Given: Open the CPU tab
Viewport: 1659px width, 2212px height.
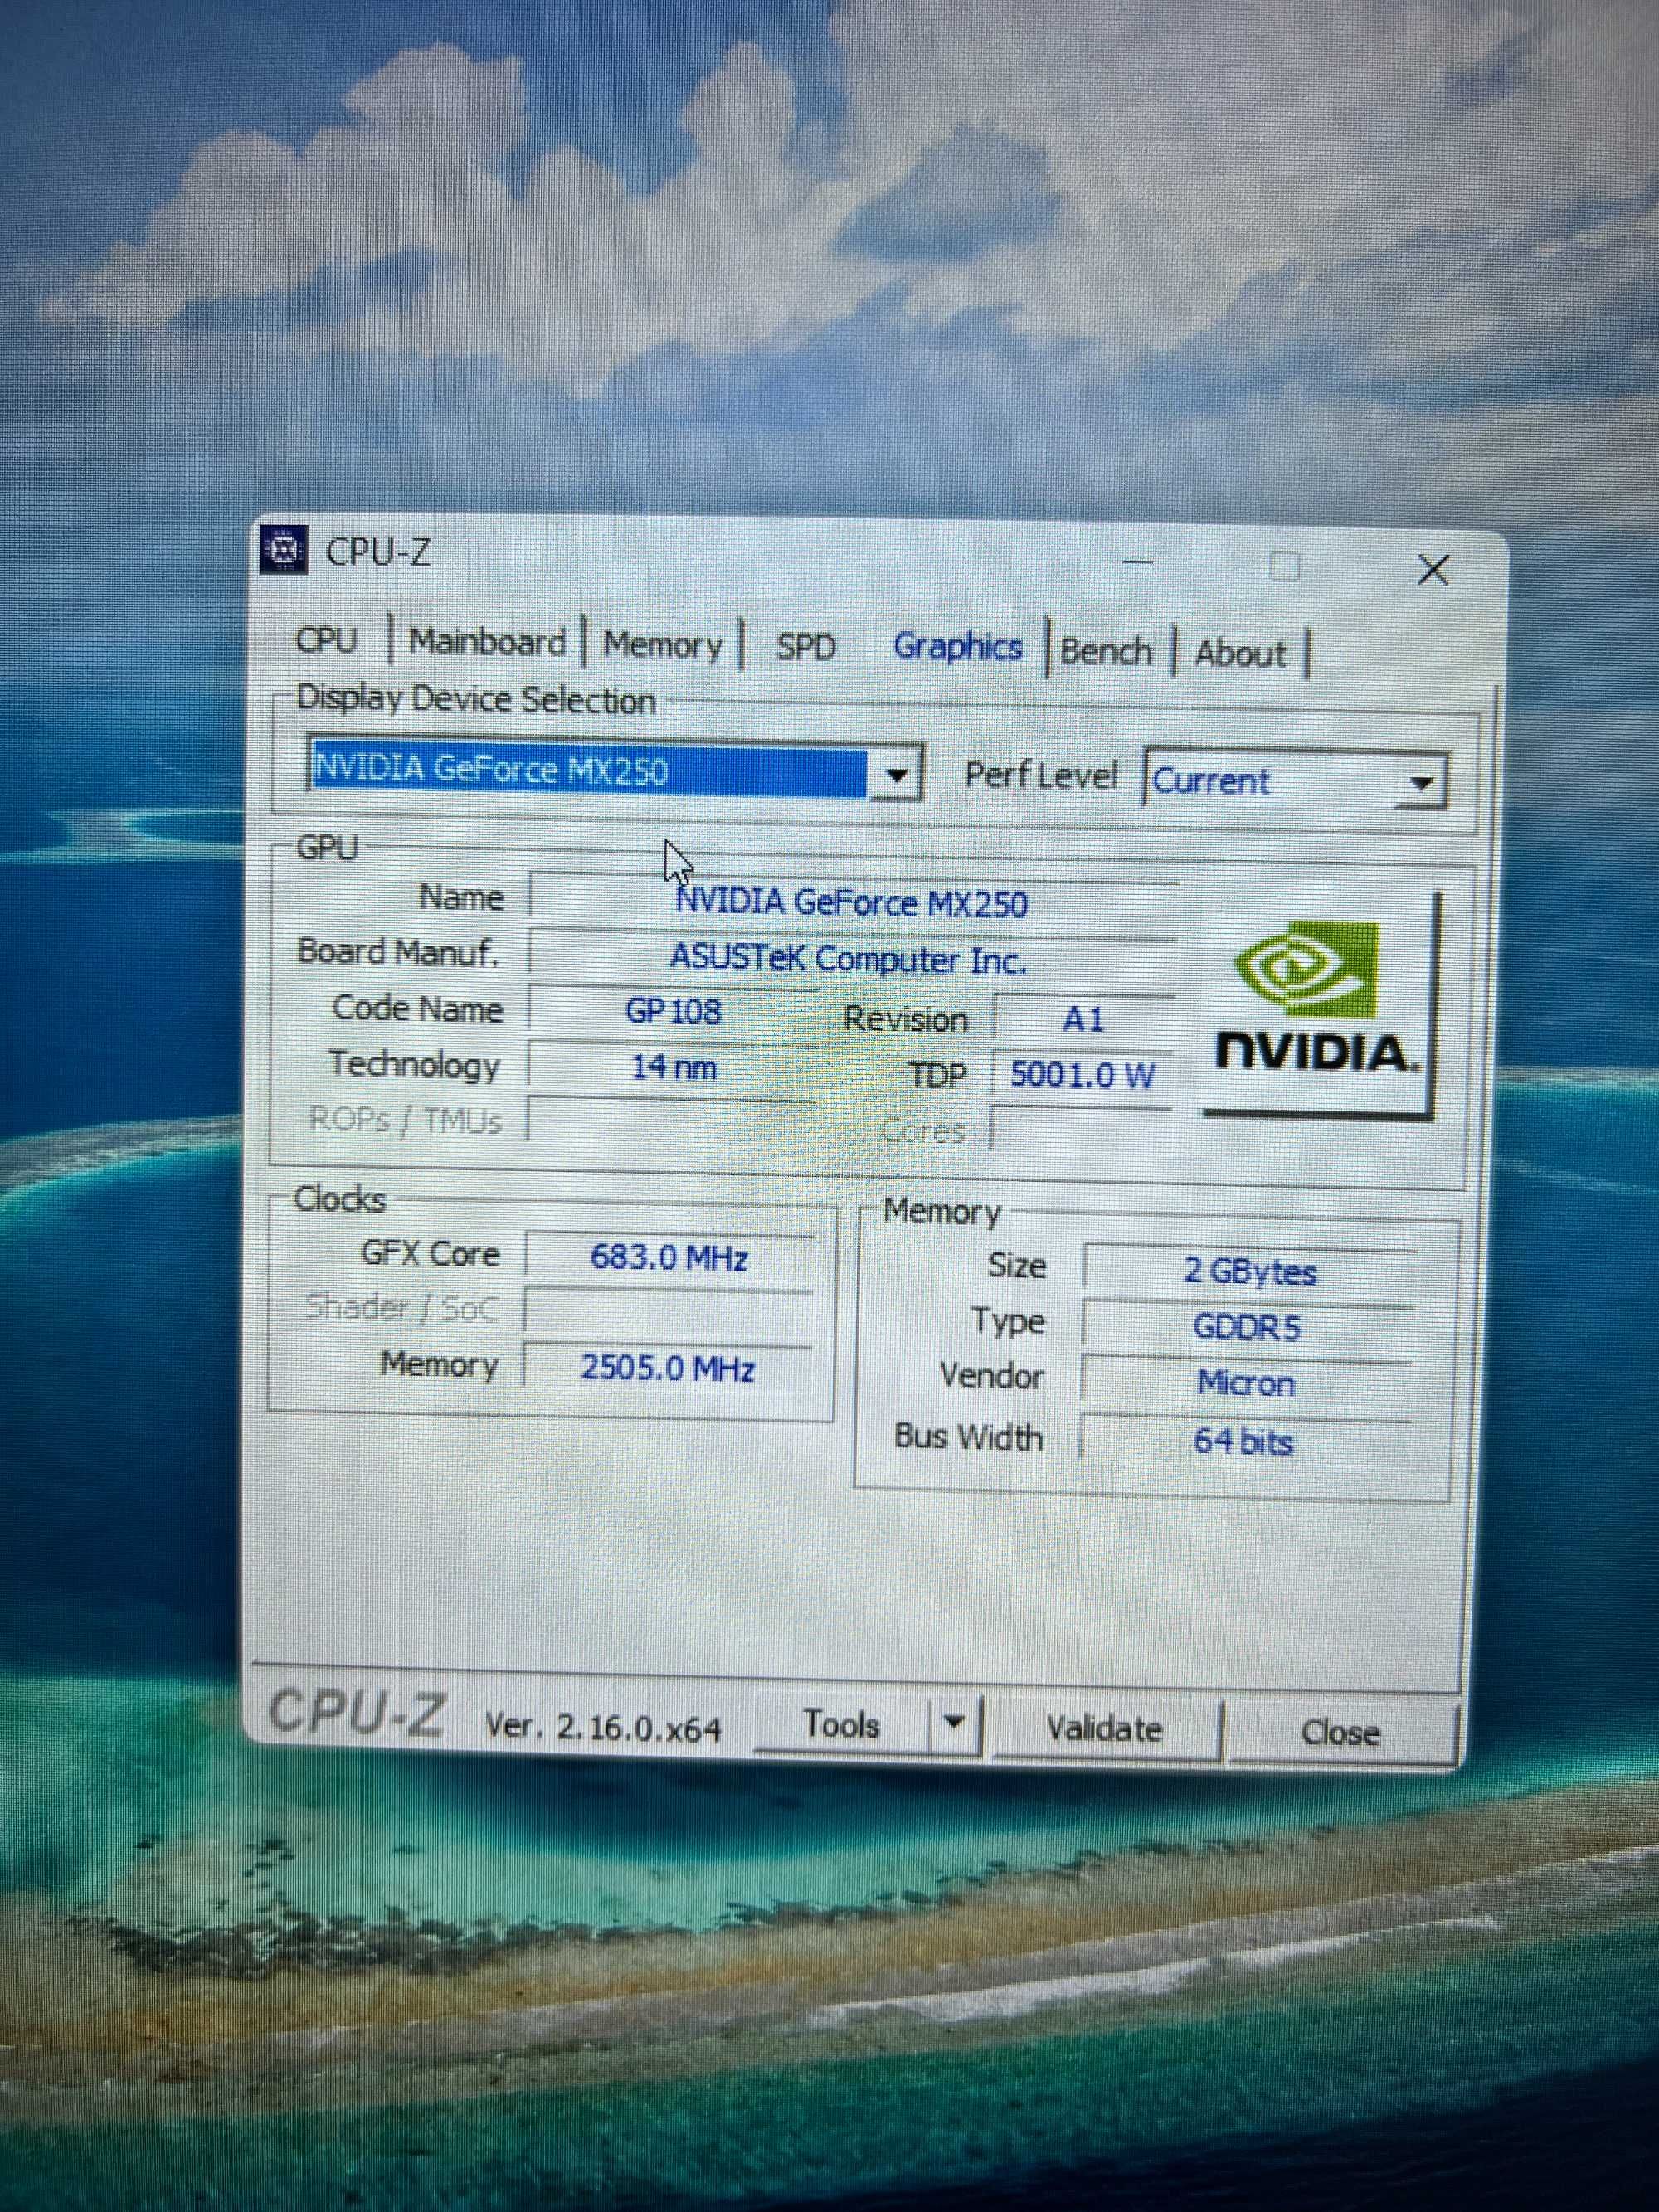Looking at the screenshot, I should click(326, 640).
